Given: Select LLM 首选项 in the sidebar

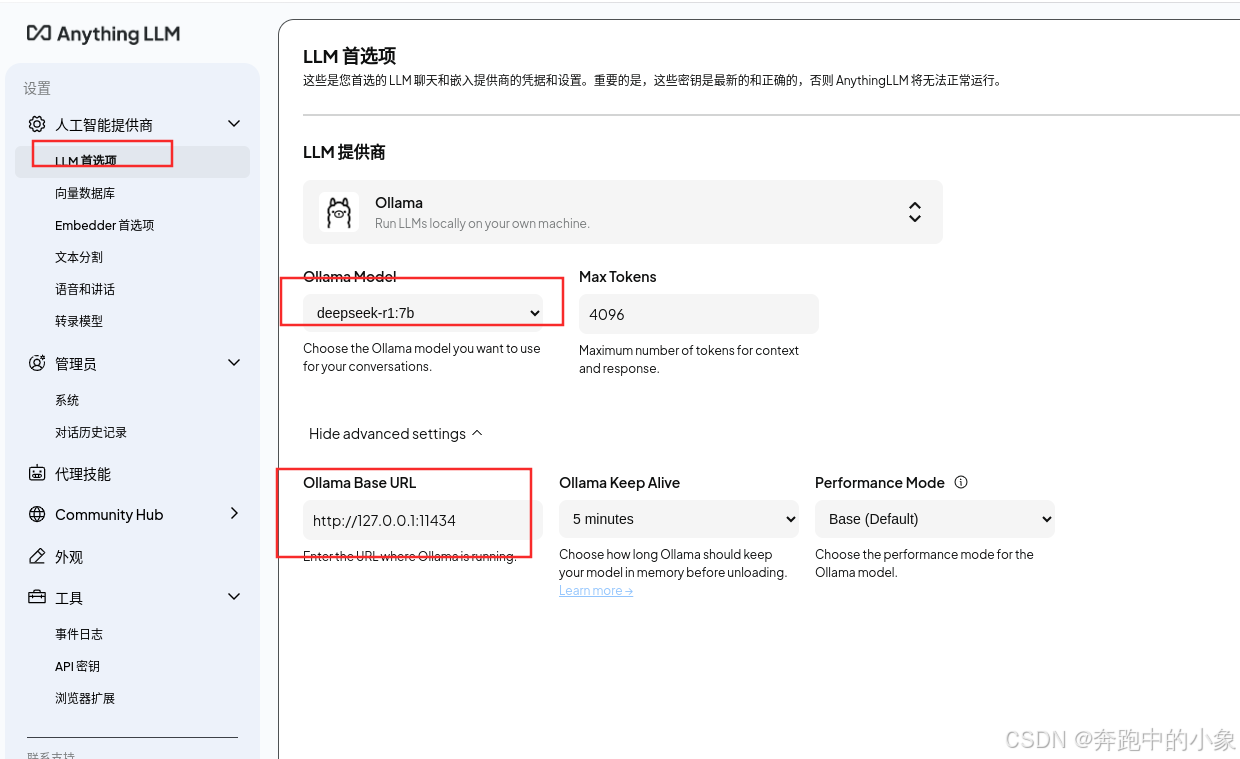Looking at the screenshot, I should [132, 161].
